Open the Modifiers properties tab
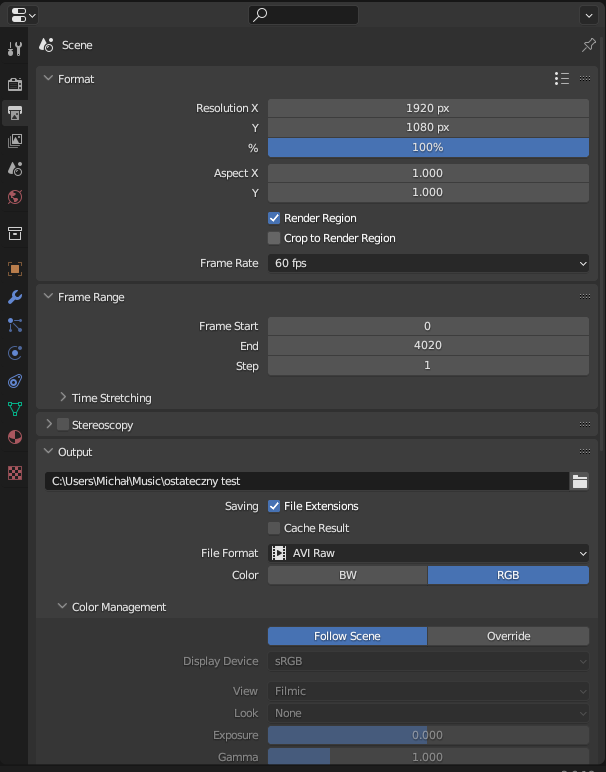606x772 pixels. click(15, 297)
